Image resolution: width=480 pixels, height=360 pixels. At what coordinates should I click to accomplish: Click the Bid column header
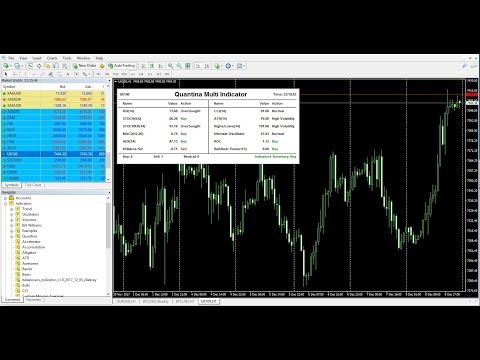coord(62,87)
